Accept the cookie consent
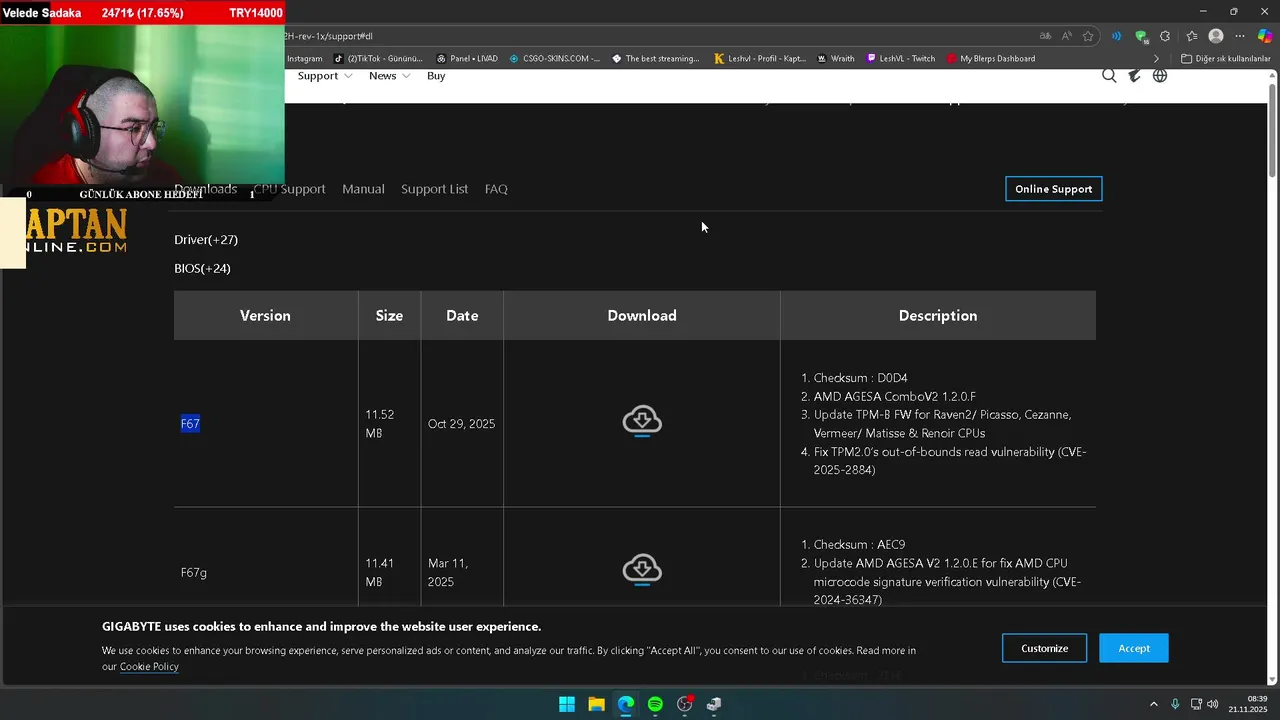The image size is (1280, 720). [x=1134, y=648]
